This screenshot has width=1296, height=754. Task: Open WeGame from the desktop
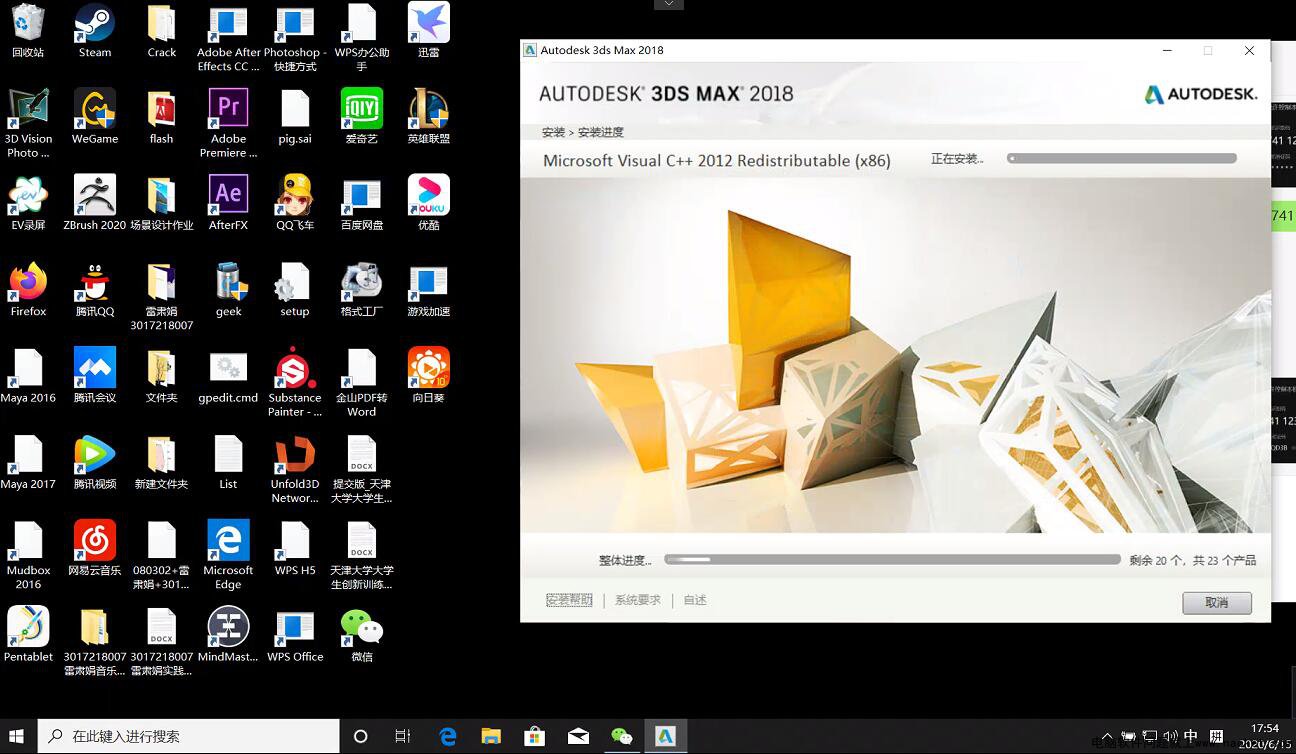(95, 117)
